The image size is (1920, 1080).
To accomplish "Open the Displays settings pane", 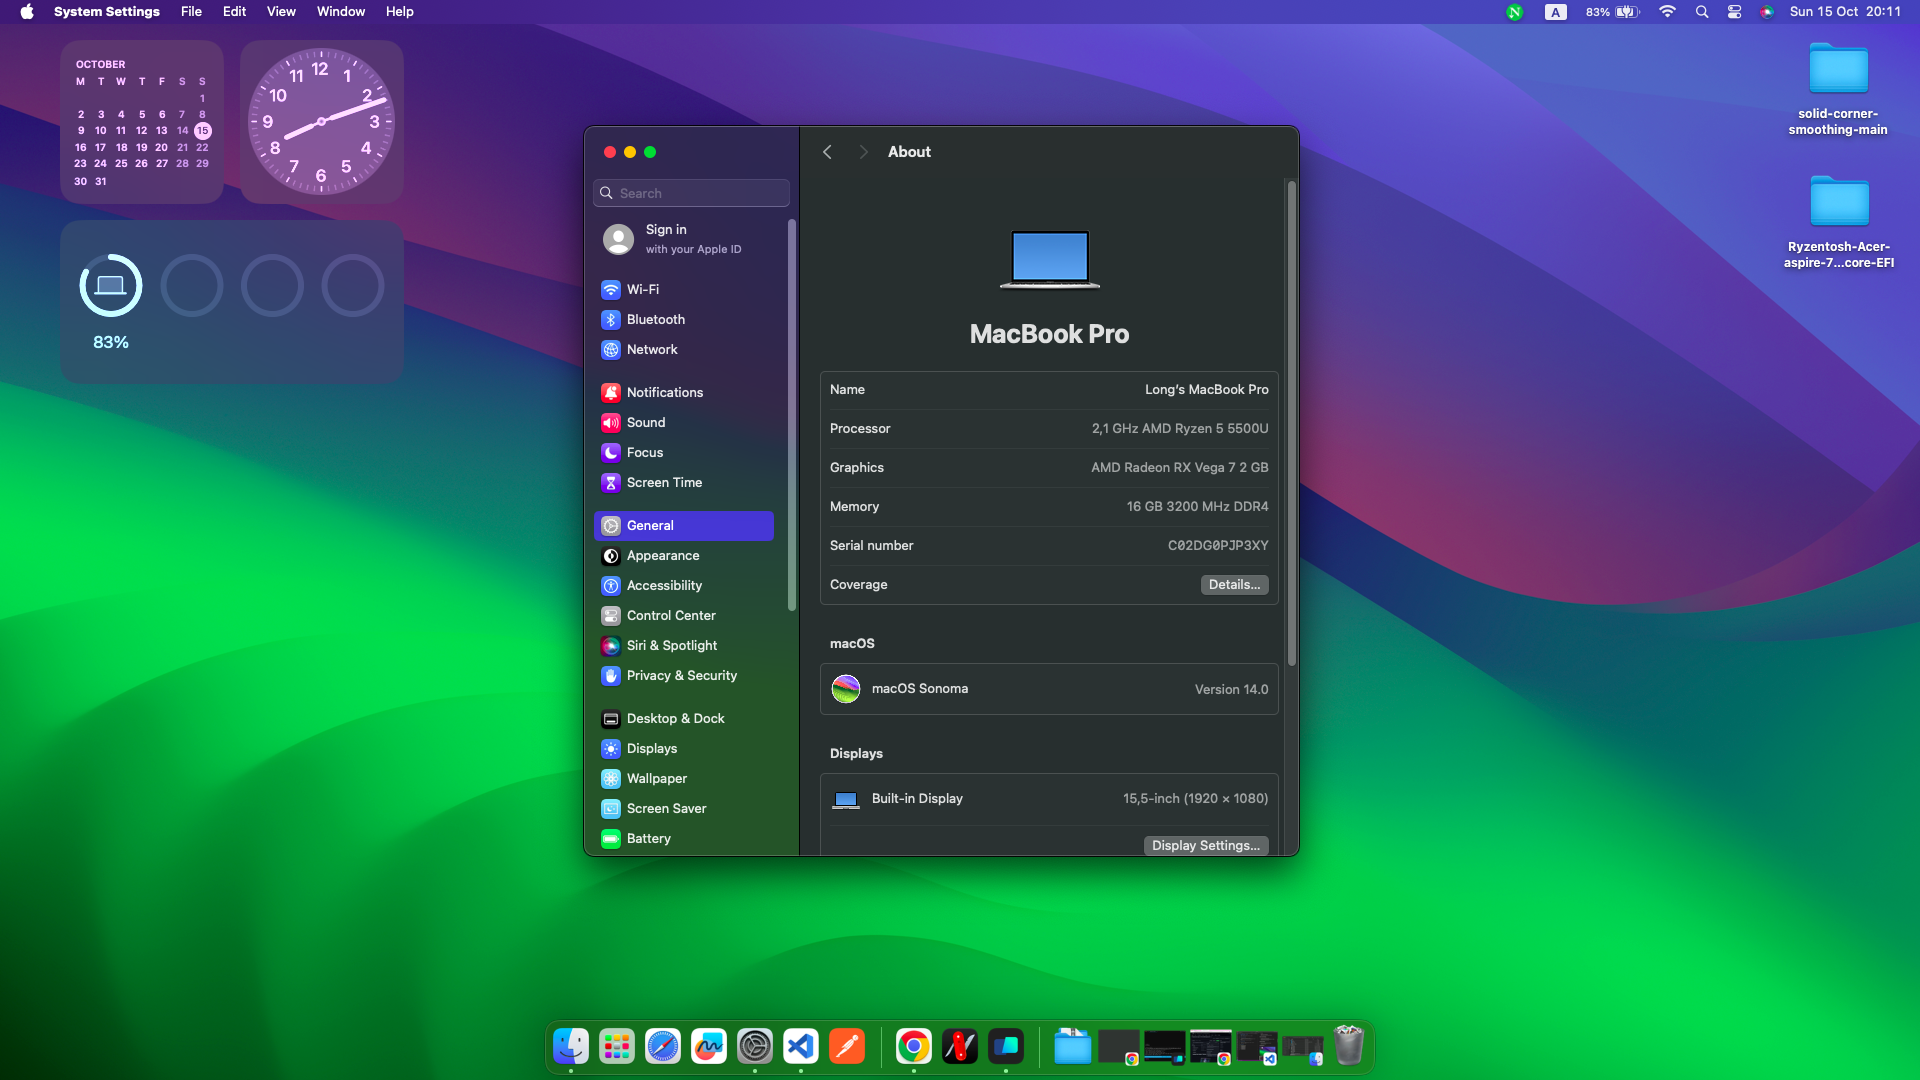I will point(651,749).
